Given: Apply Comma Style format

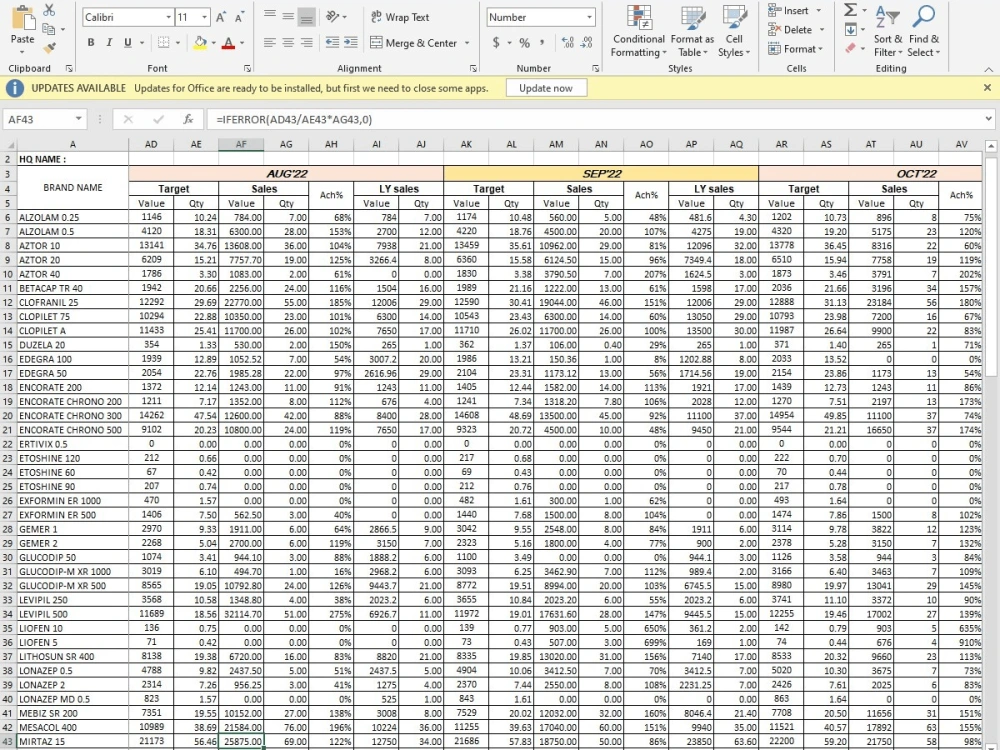Looking at the screenshot, I should 542,43.
